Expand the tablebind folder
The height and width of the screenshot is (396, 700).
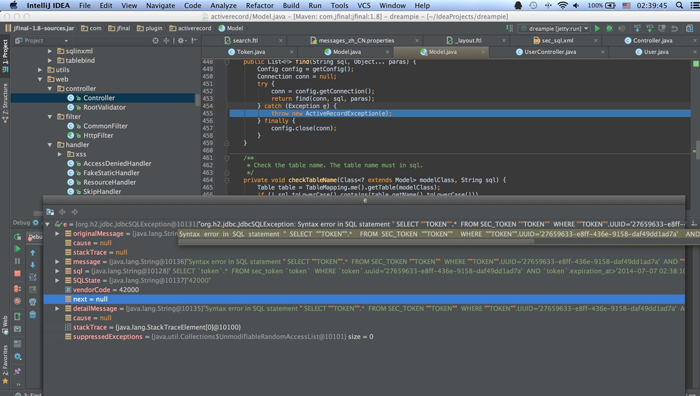pos(50,60)
